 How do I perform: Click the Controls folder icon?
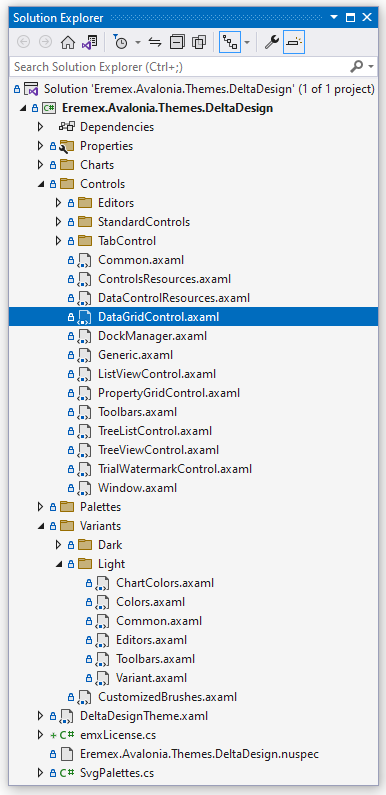(x=67, y=184)
